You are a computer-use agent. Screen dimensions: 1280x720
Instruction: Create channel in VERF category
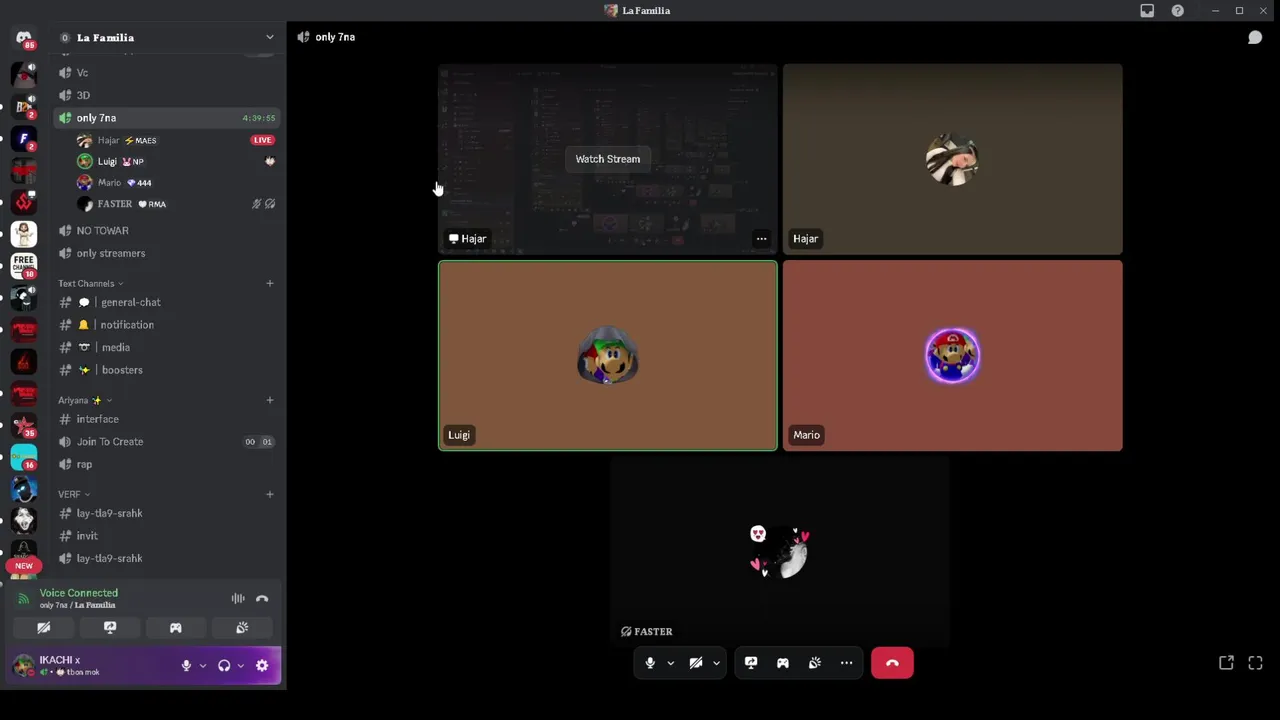pyautogui.click(x=270, y=495)
